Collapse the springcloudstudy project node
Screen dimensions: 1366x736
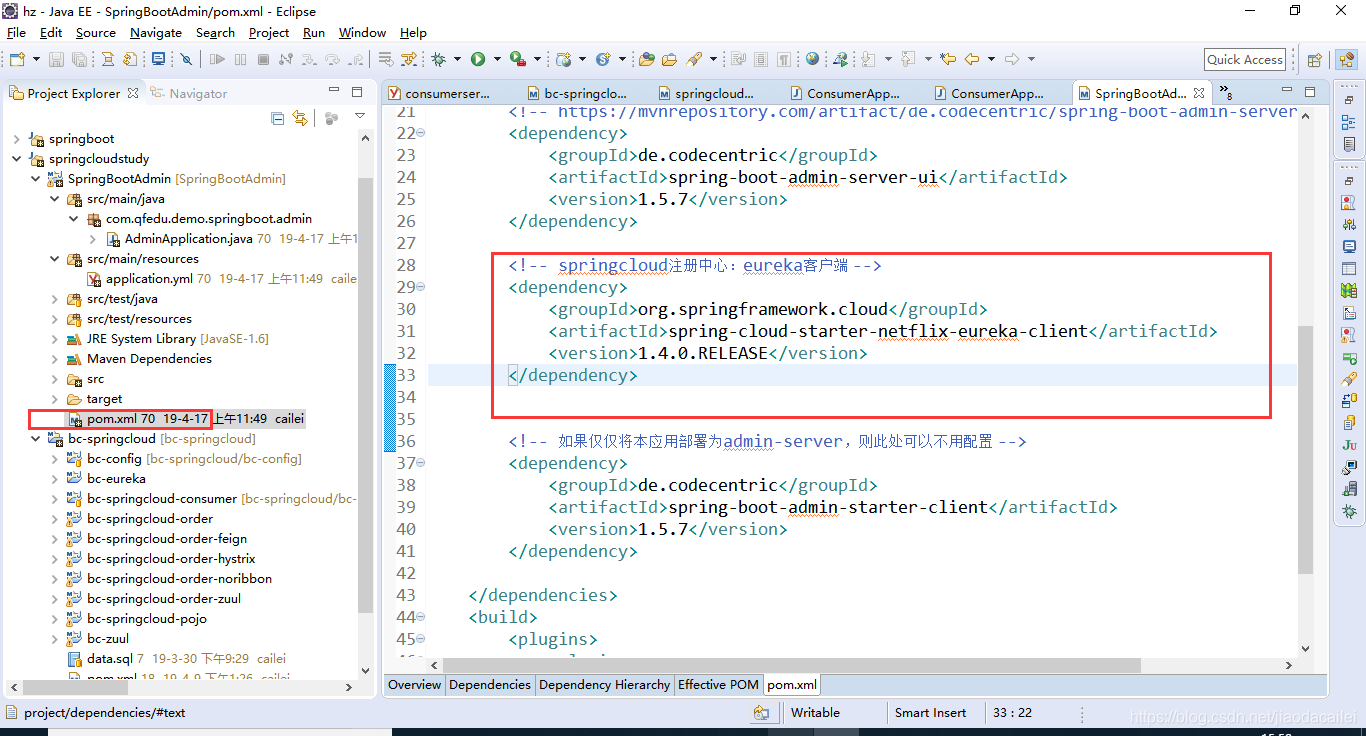coord(17,159)
